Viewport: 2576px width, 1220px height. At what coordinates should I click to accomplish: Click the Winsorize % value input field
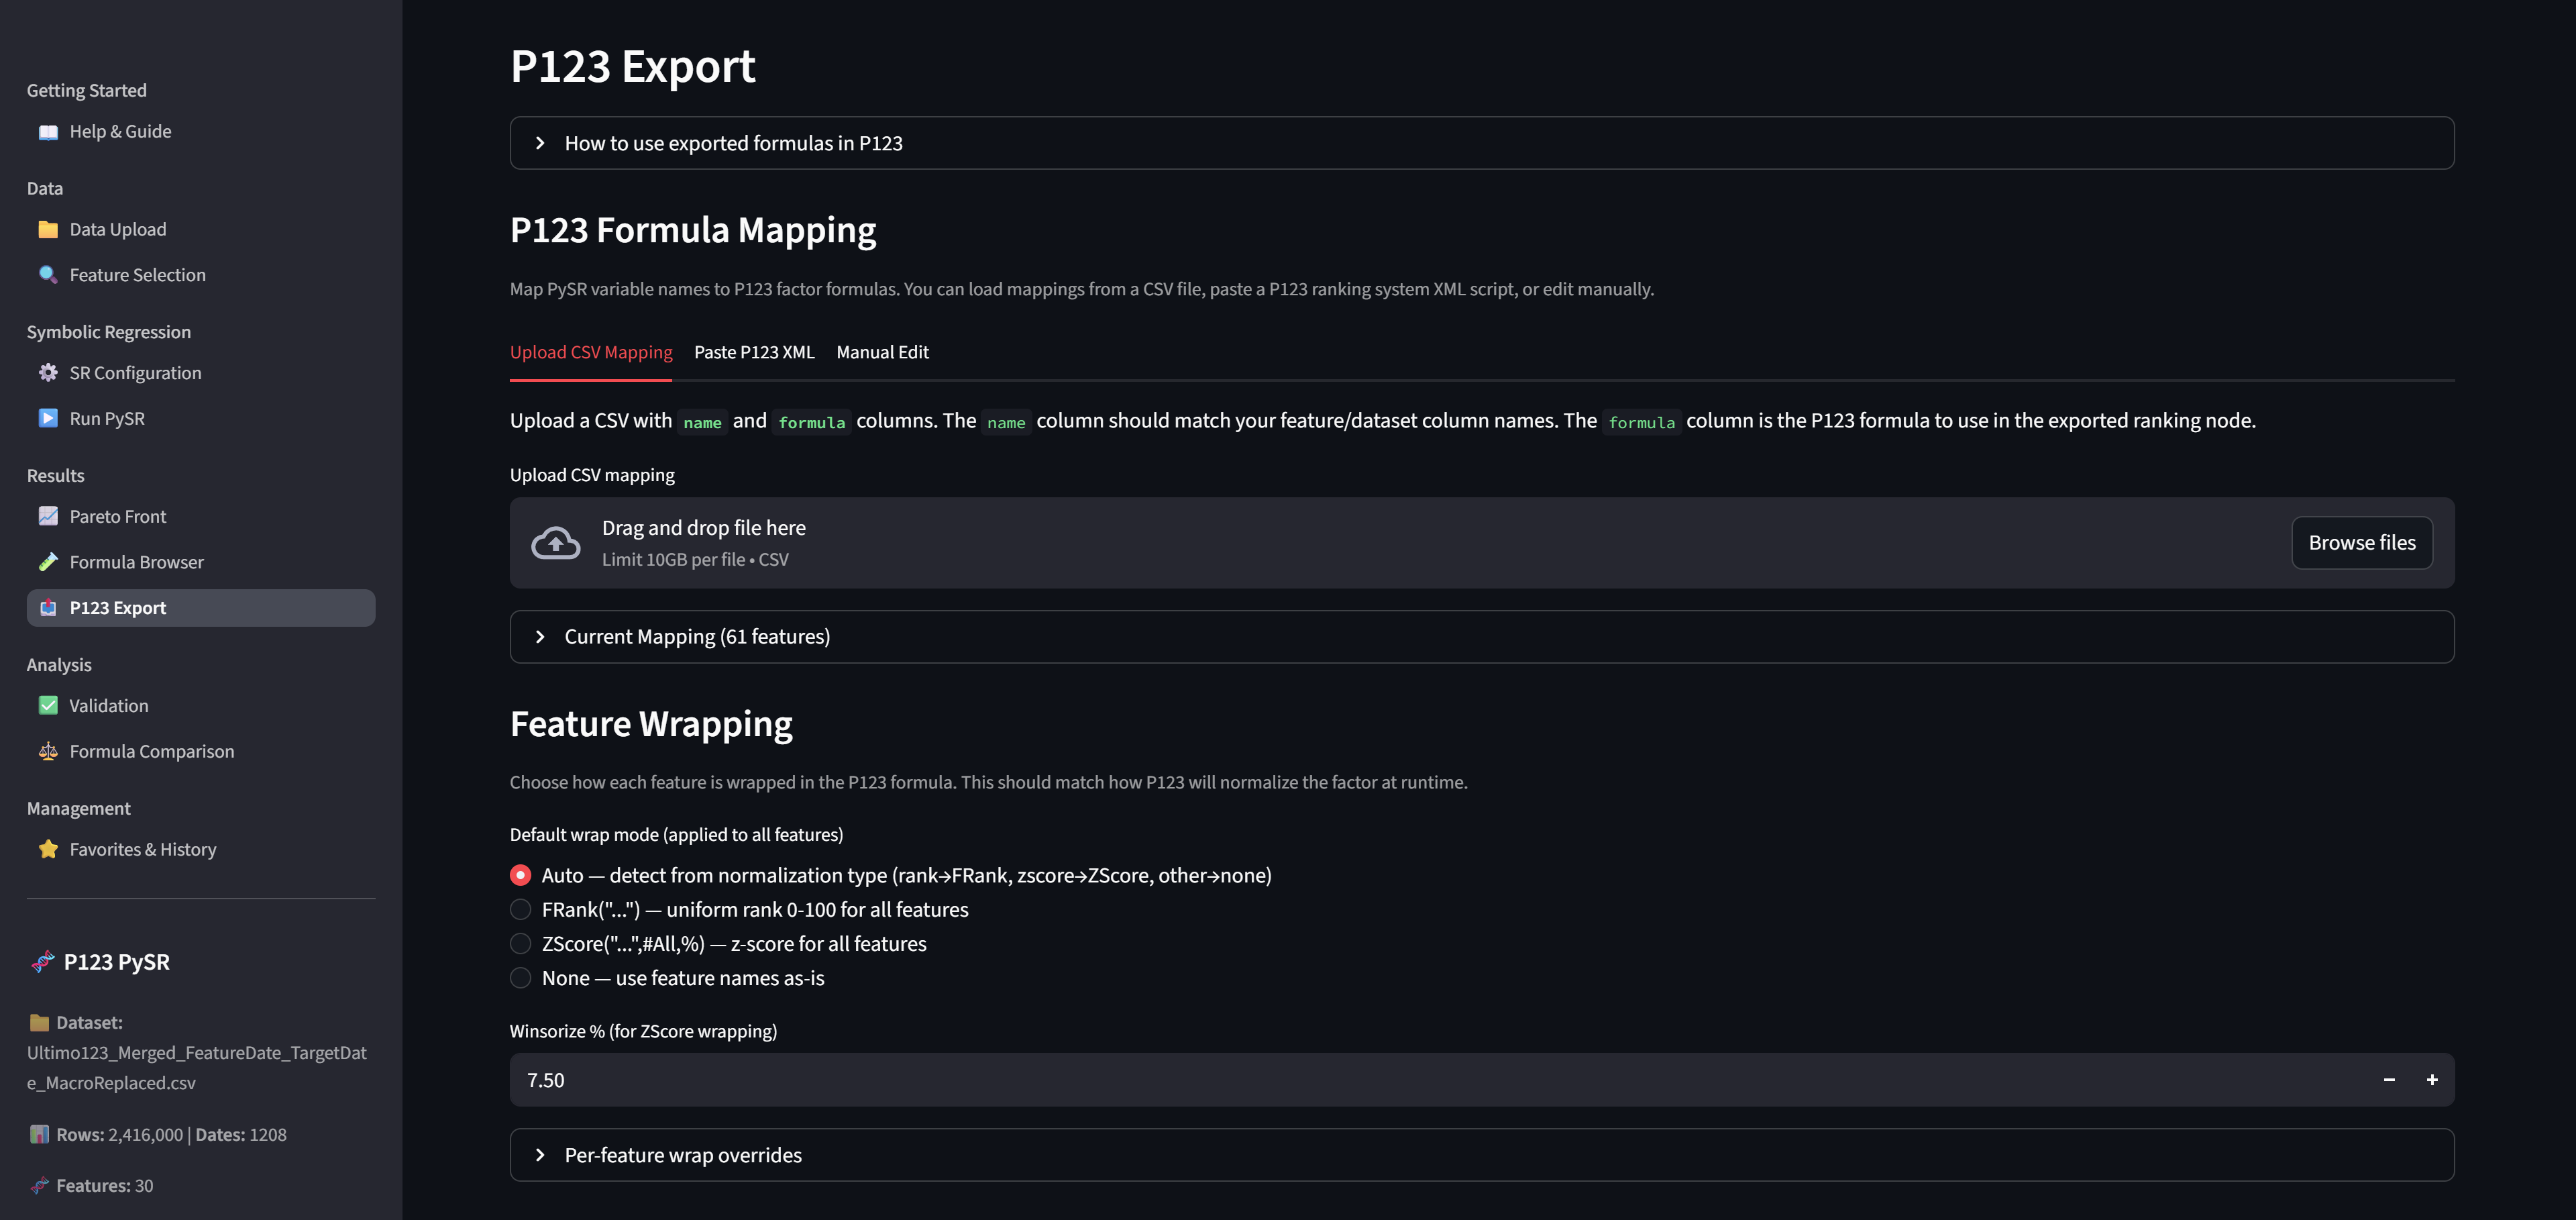click(1400, 1080)
